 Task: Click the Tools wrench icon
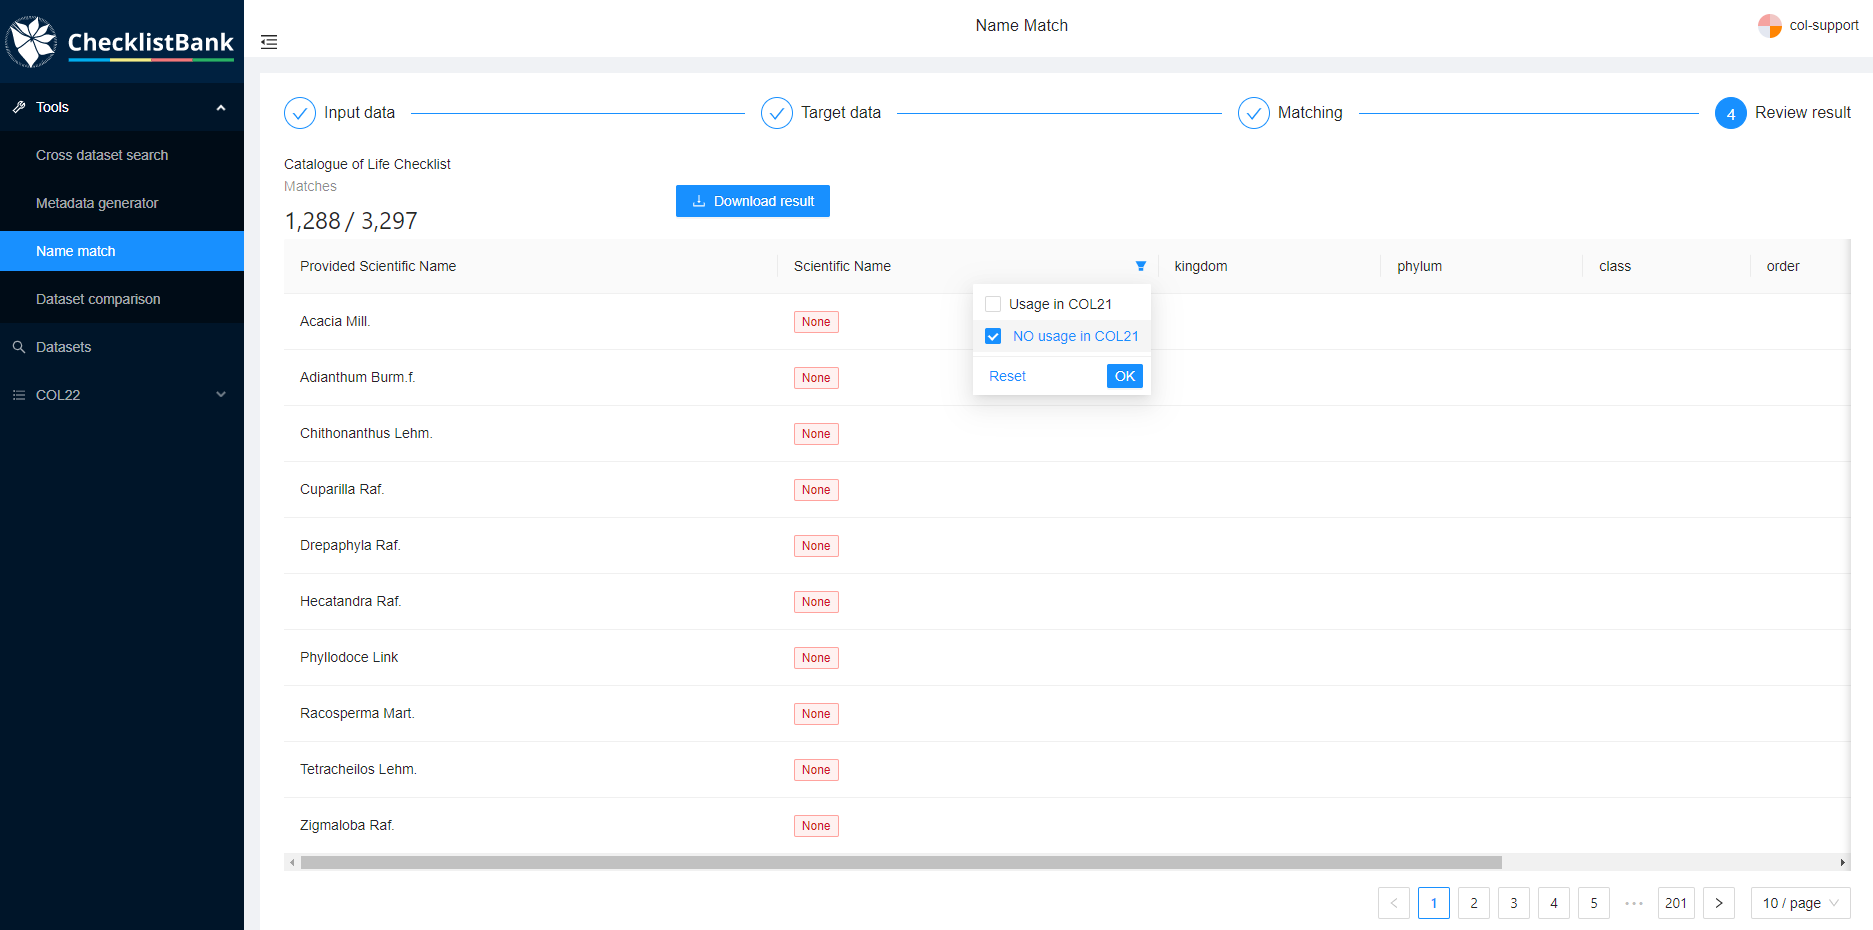19,107
